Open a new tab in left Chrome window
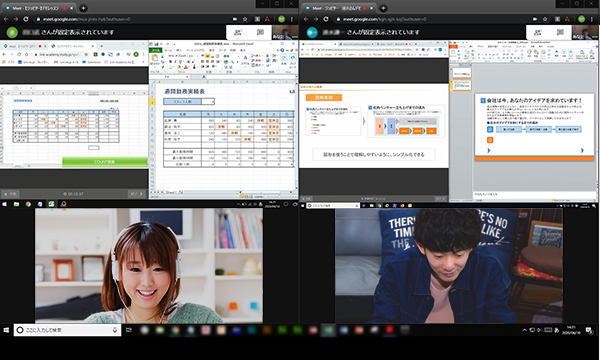600x360 pixels. click(83, 8)
